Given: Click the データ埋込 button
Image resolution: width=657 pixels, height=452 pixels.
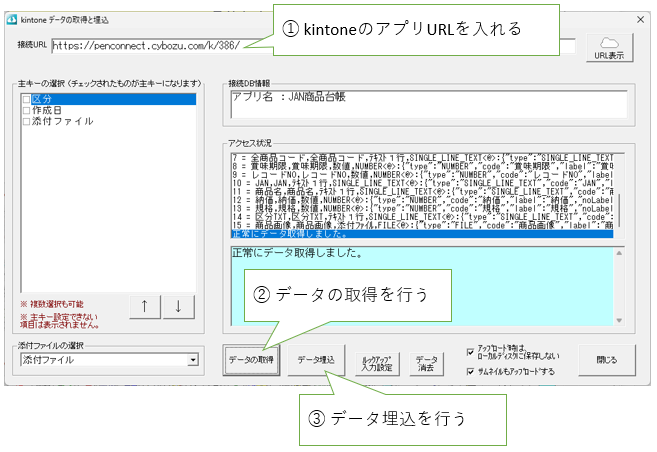Looking at the screenshot, I should click(316, 360).
